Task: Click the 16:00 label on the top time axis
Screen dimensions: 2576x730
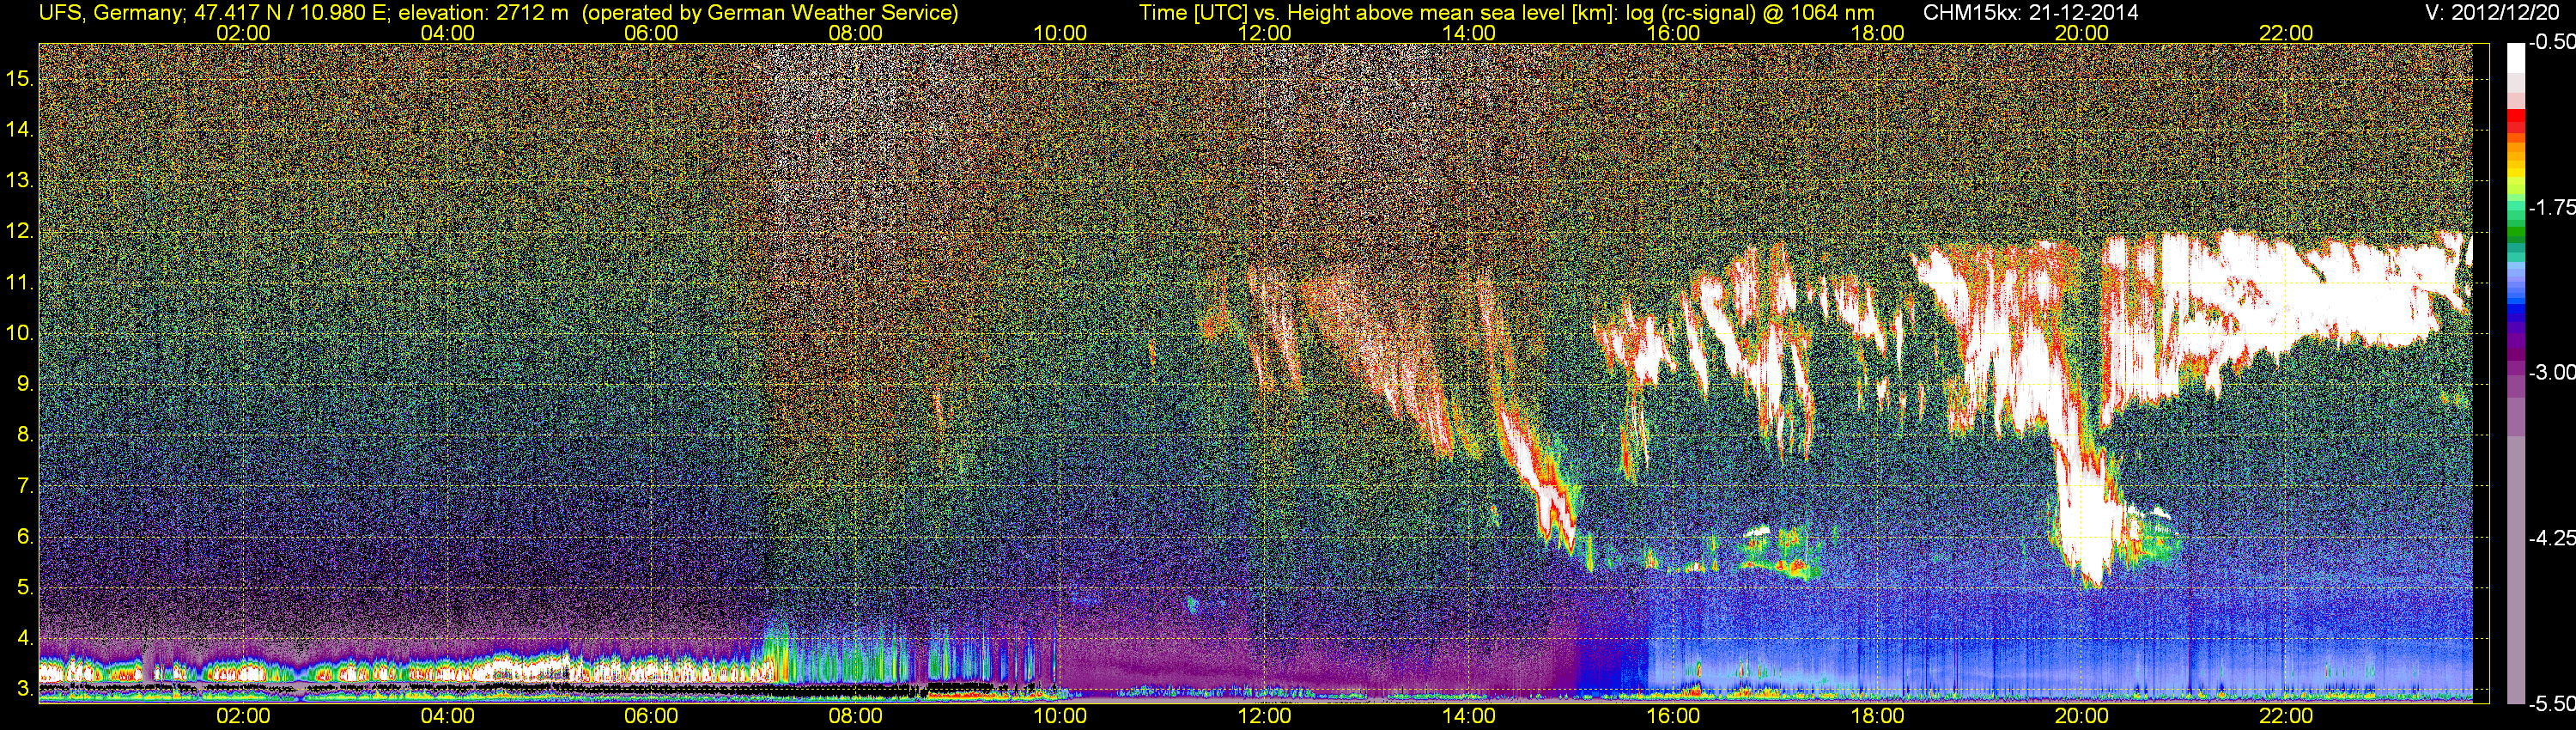Action: click(x=1673, y=33)
